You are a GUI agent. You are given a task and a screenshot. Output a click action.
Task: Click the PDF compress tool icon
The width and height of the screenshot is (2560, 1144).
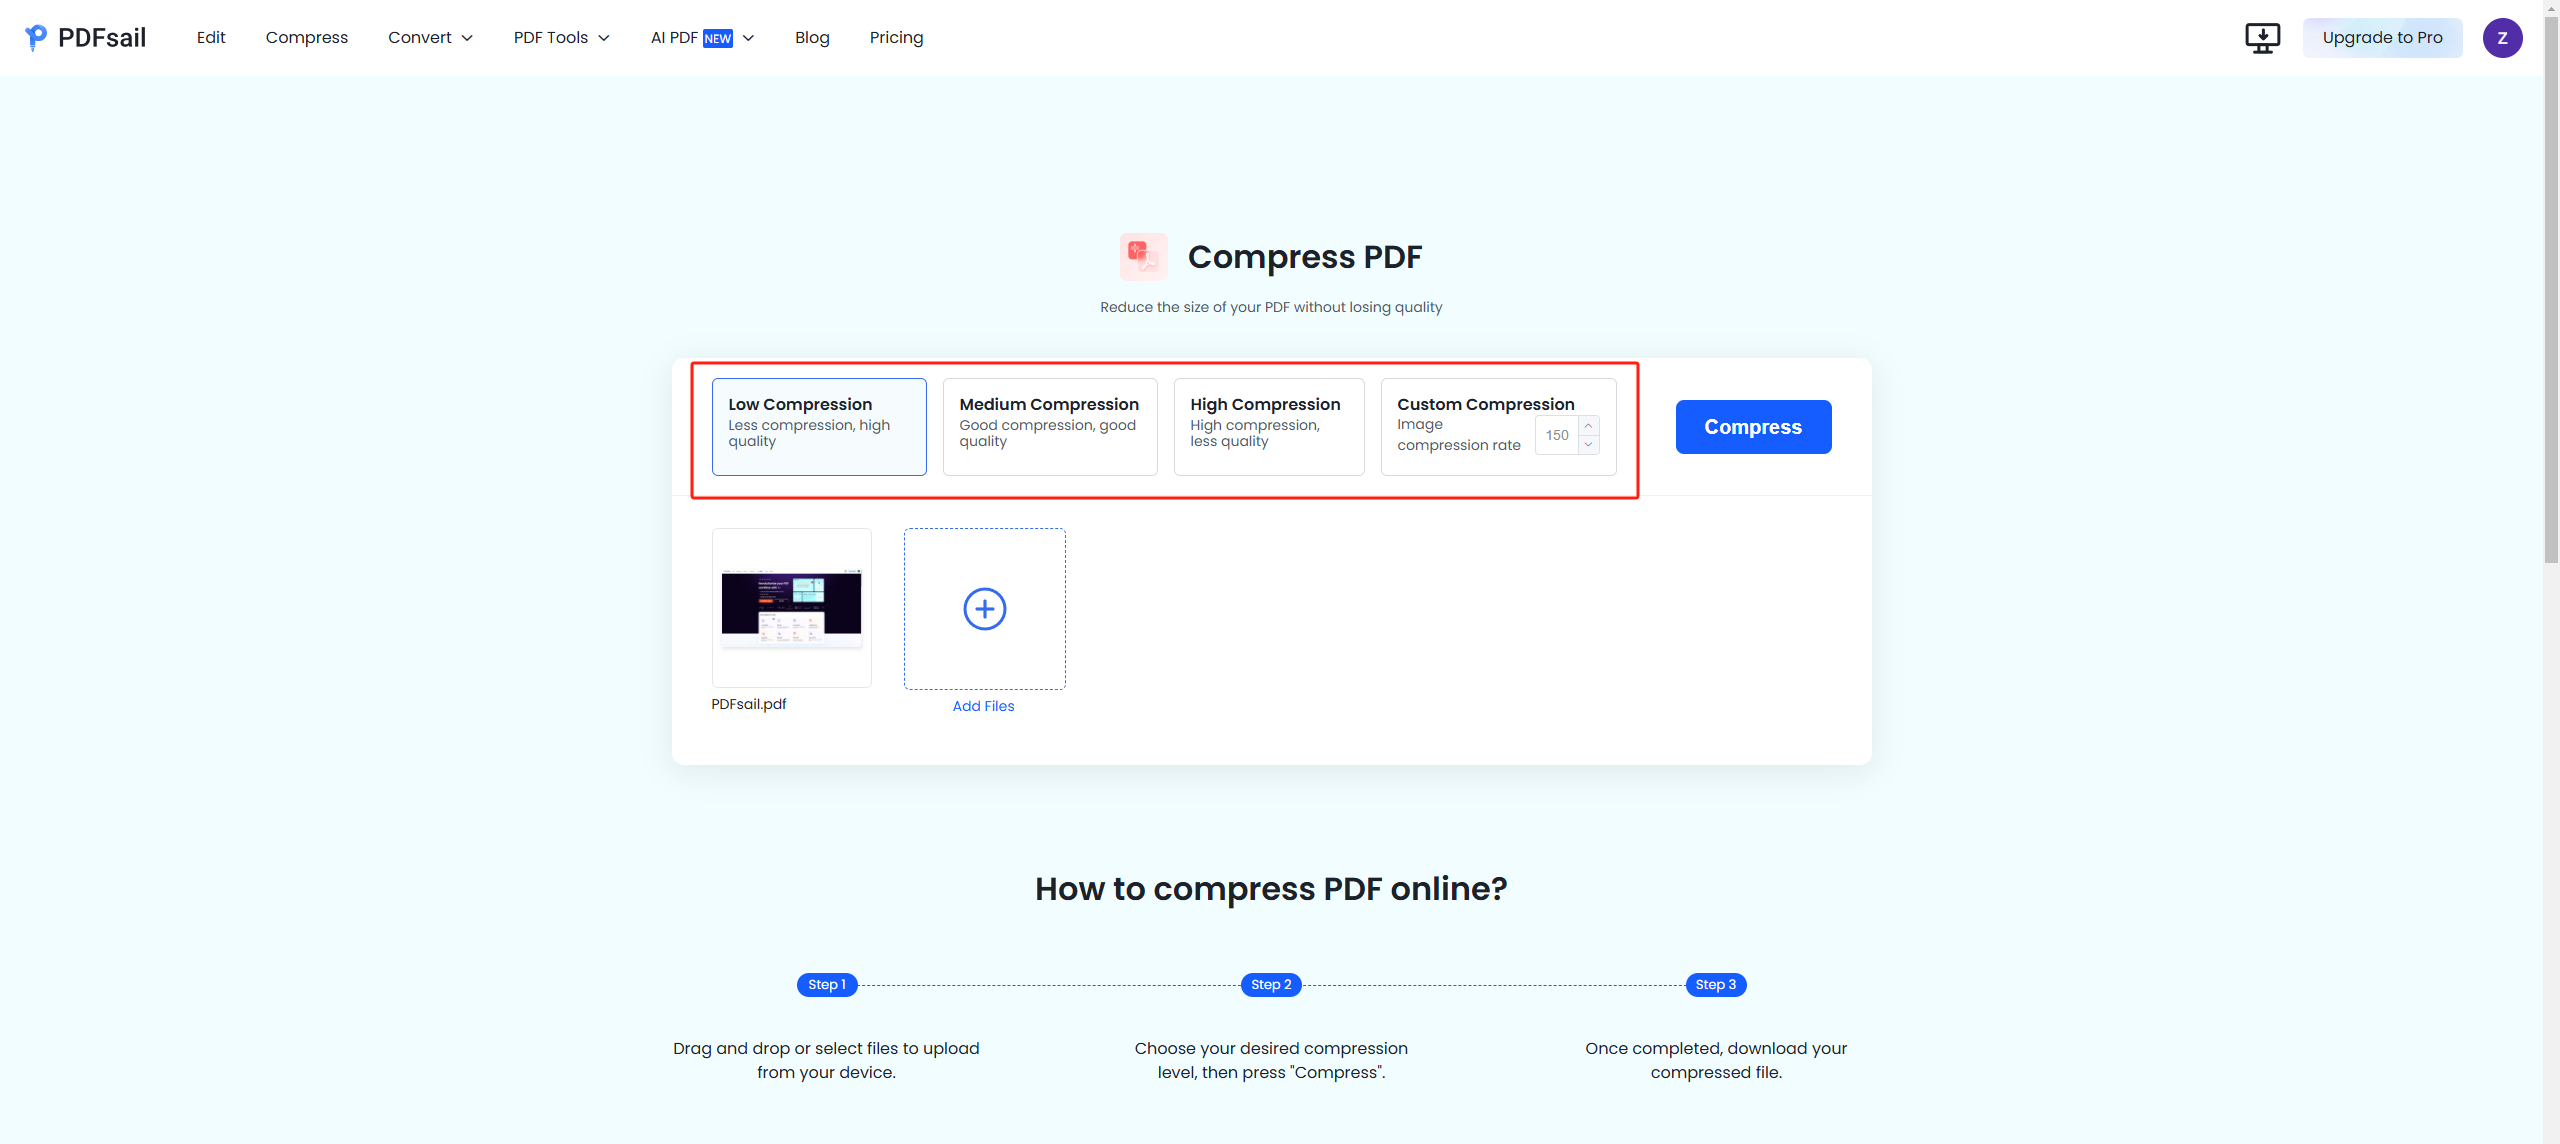point(1143,255)
